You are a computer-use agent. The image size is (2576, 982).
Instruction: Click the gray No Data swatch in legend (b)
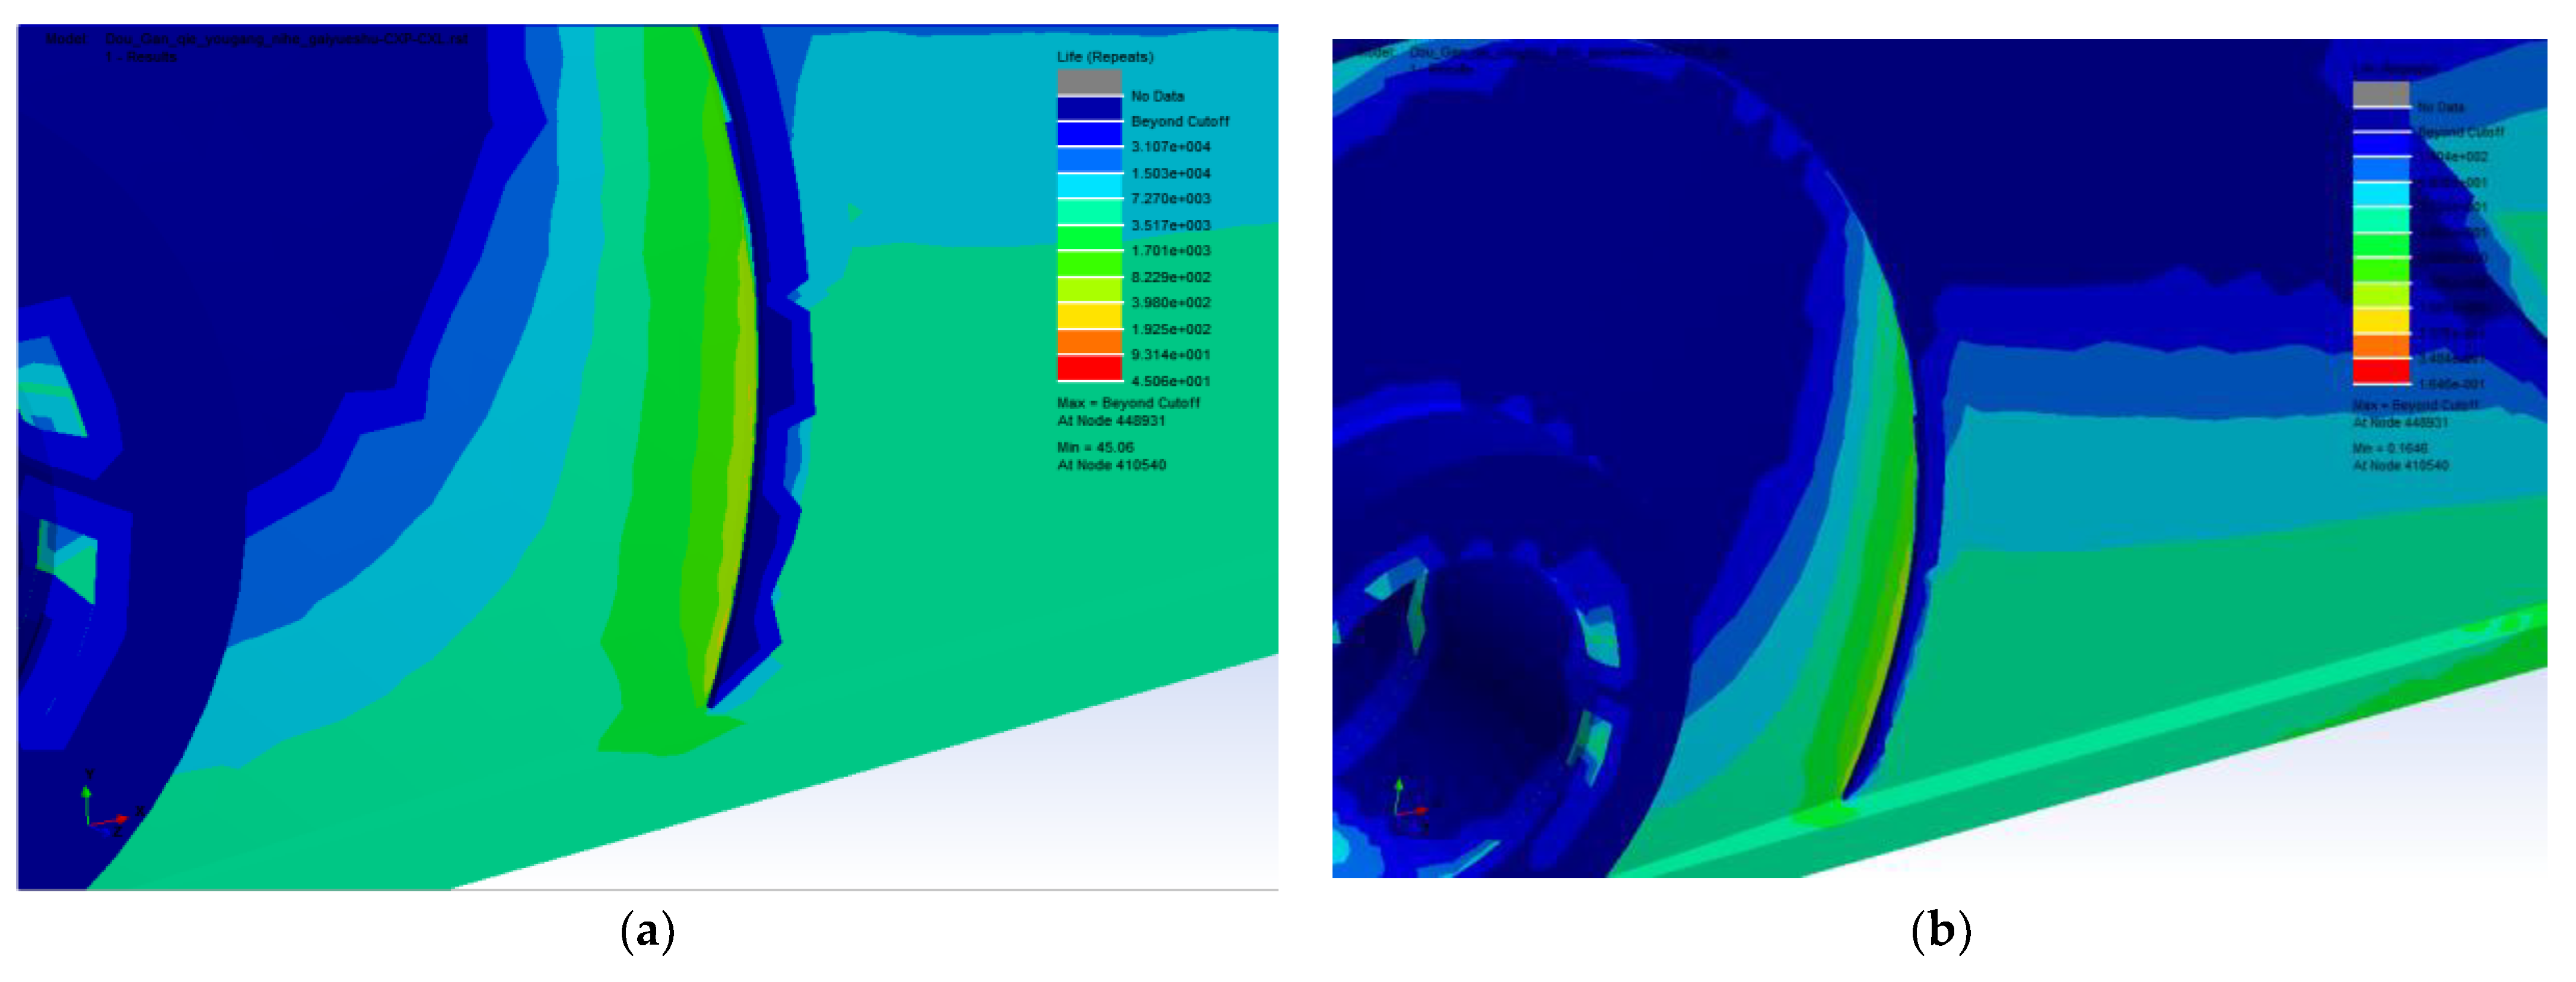(2381, 93)
